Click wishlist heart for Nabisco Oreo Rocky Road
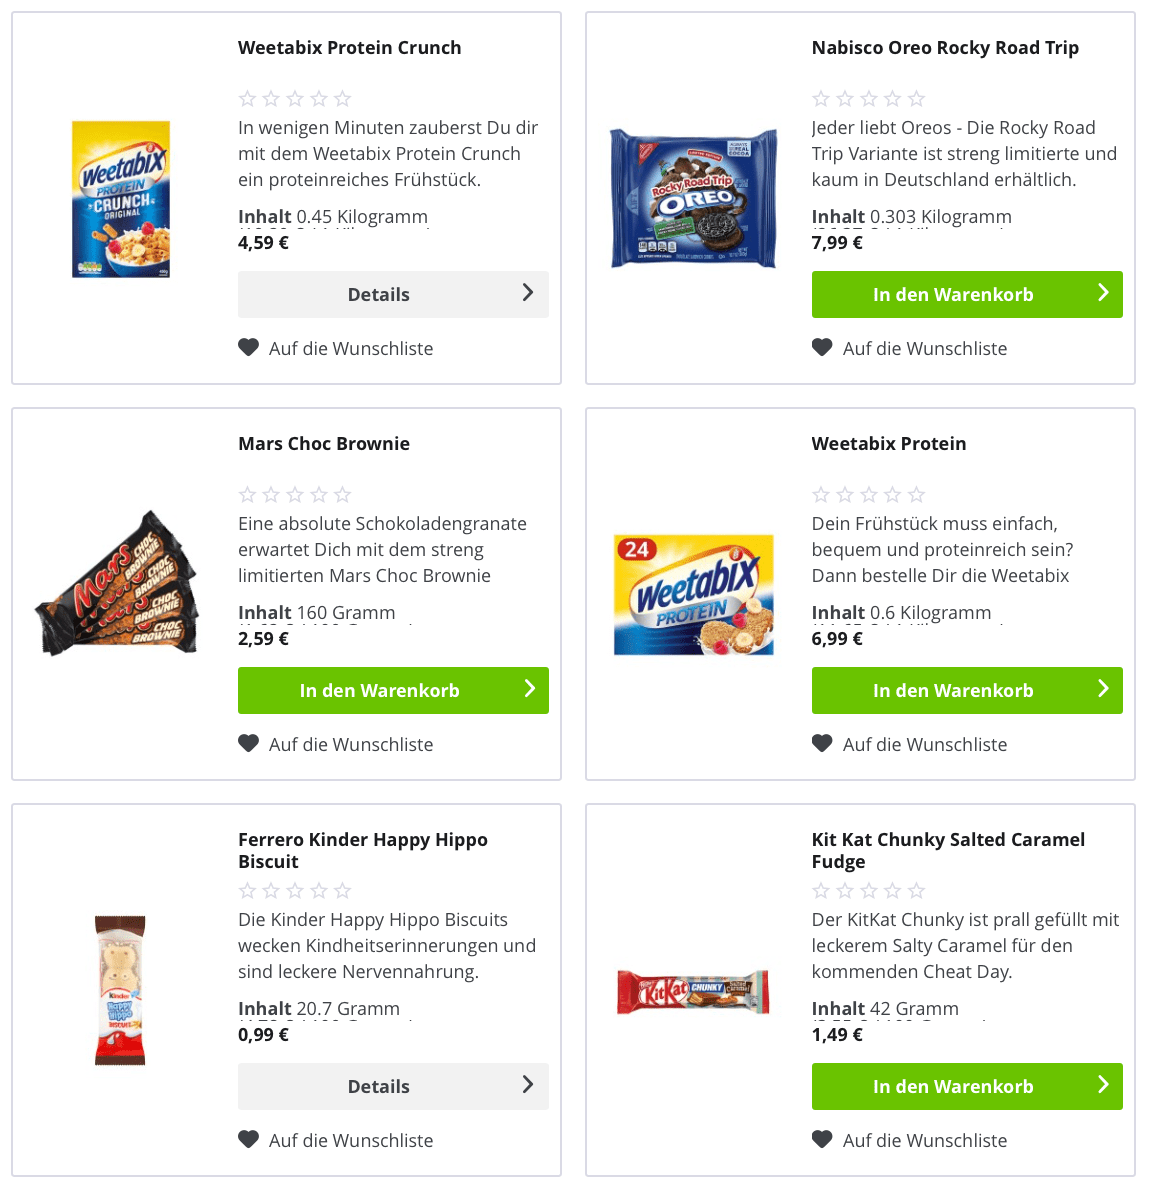The height and width of the screenshot is (1190, 1152). (822, 347)
